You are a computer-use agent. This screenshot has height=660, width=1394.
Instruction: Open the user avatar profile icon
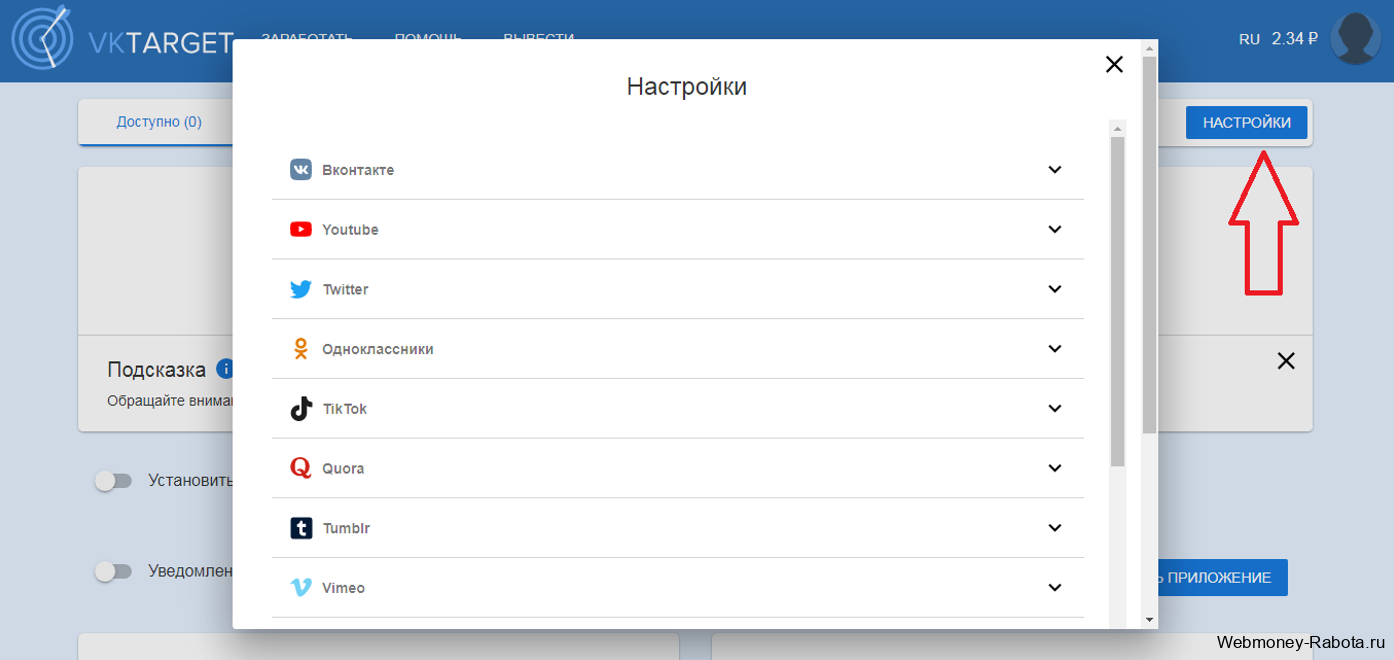tap(1355, 39)
